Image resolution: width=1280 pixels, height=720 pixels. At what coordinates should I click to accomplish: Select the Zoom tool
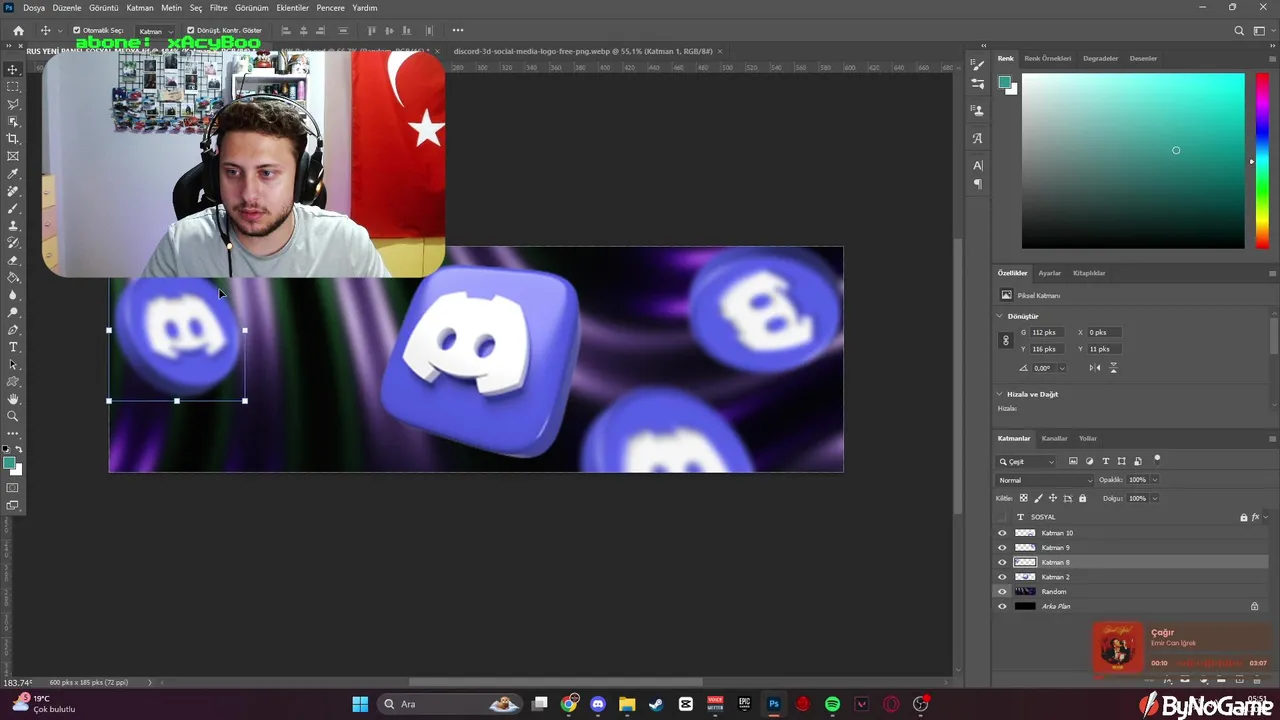[x=13, y=416]
